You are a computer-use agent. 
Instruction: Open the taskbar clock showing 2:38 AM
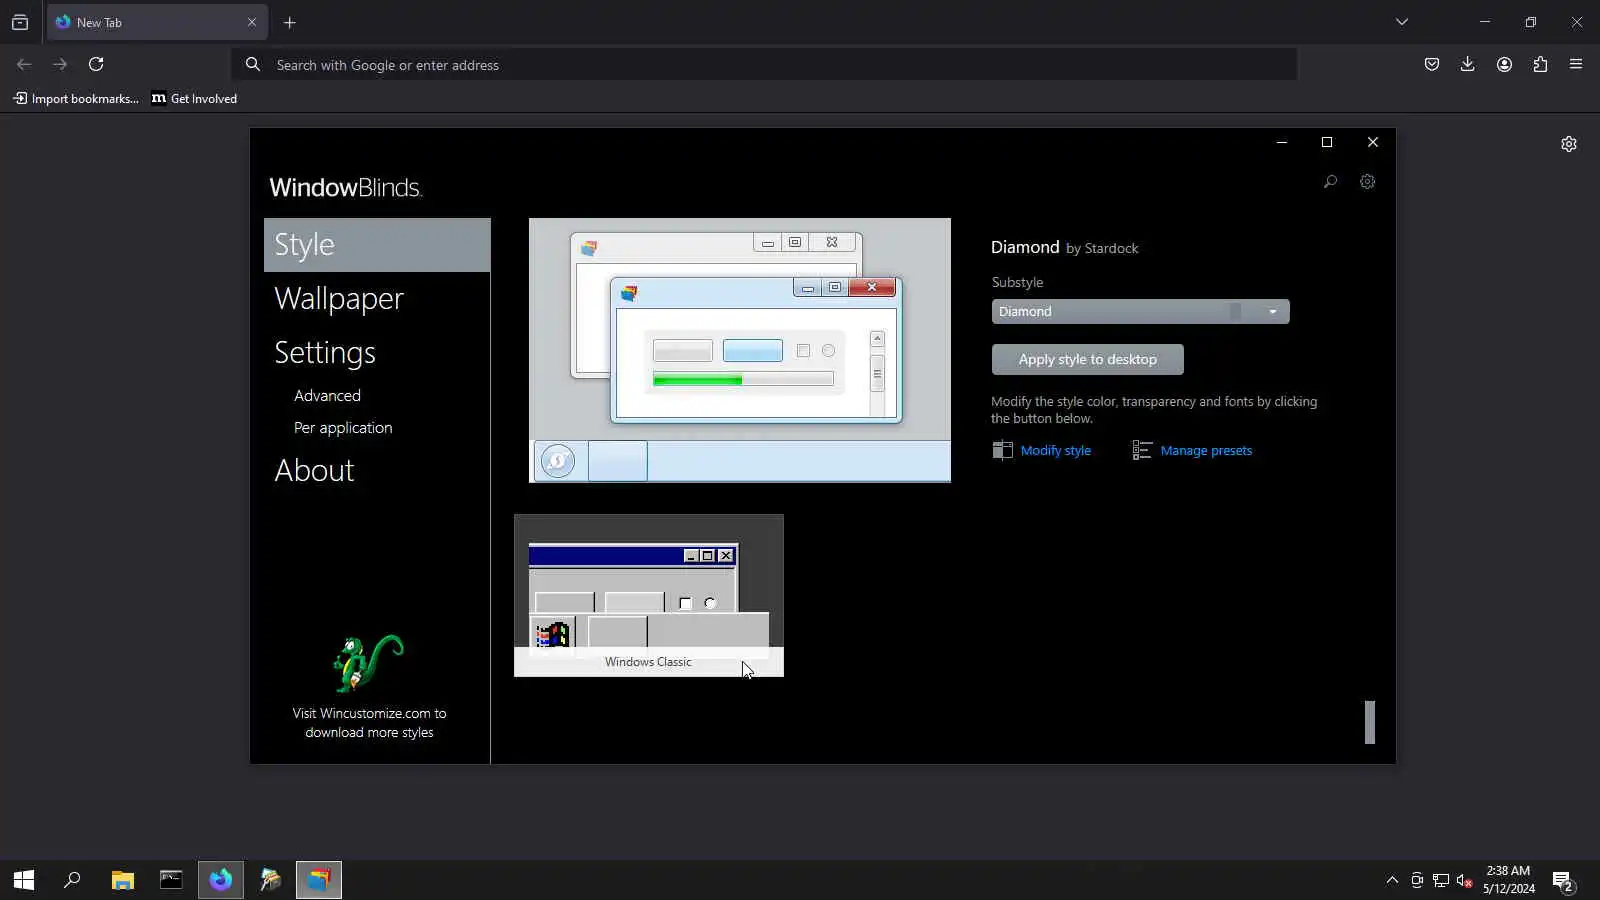point(1508,880)
